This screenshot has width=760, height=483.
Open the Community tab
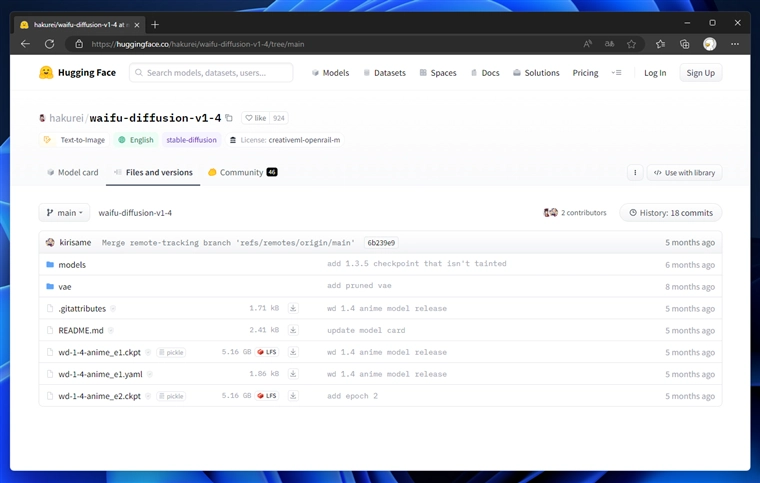tap(243, 172)
